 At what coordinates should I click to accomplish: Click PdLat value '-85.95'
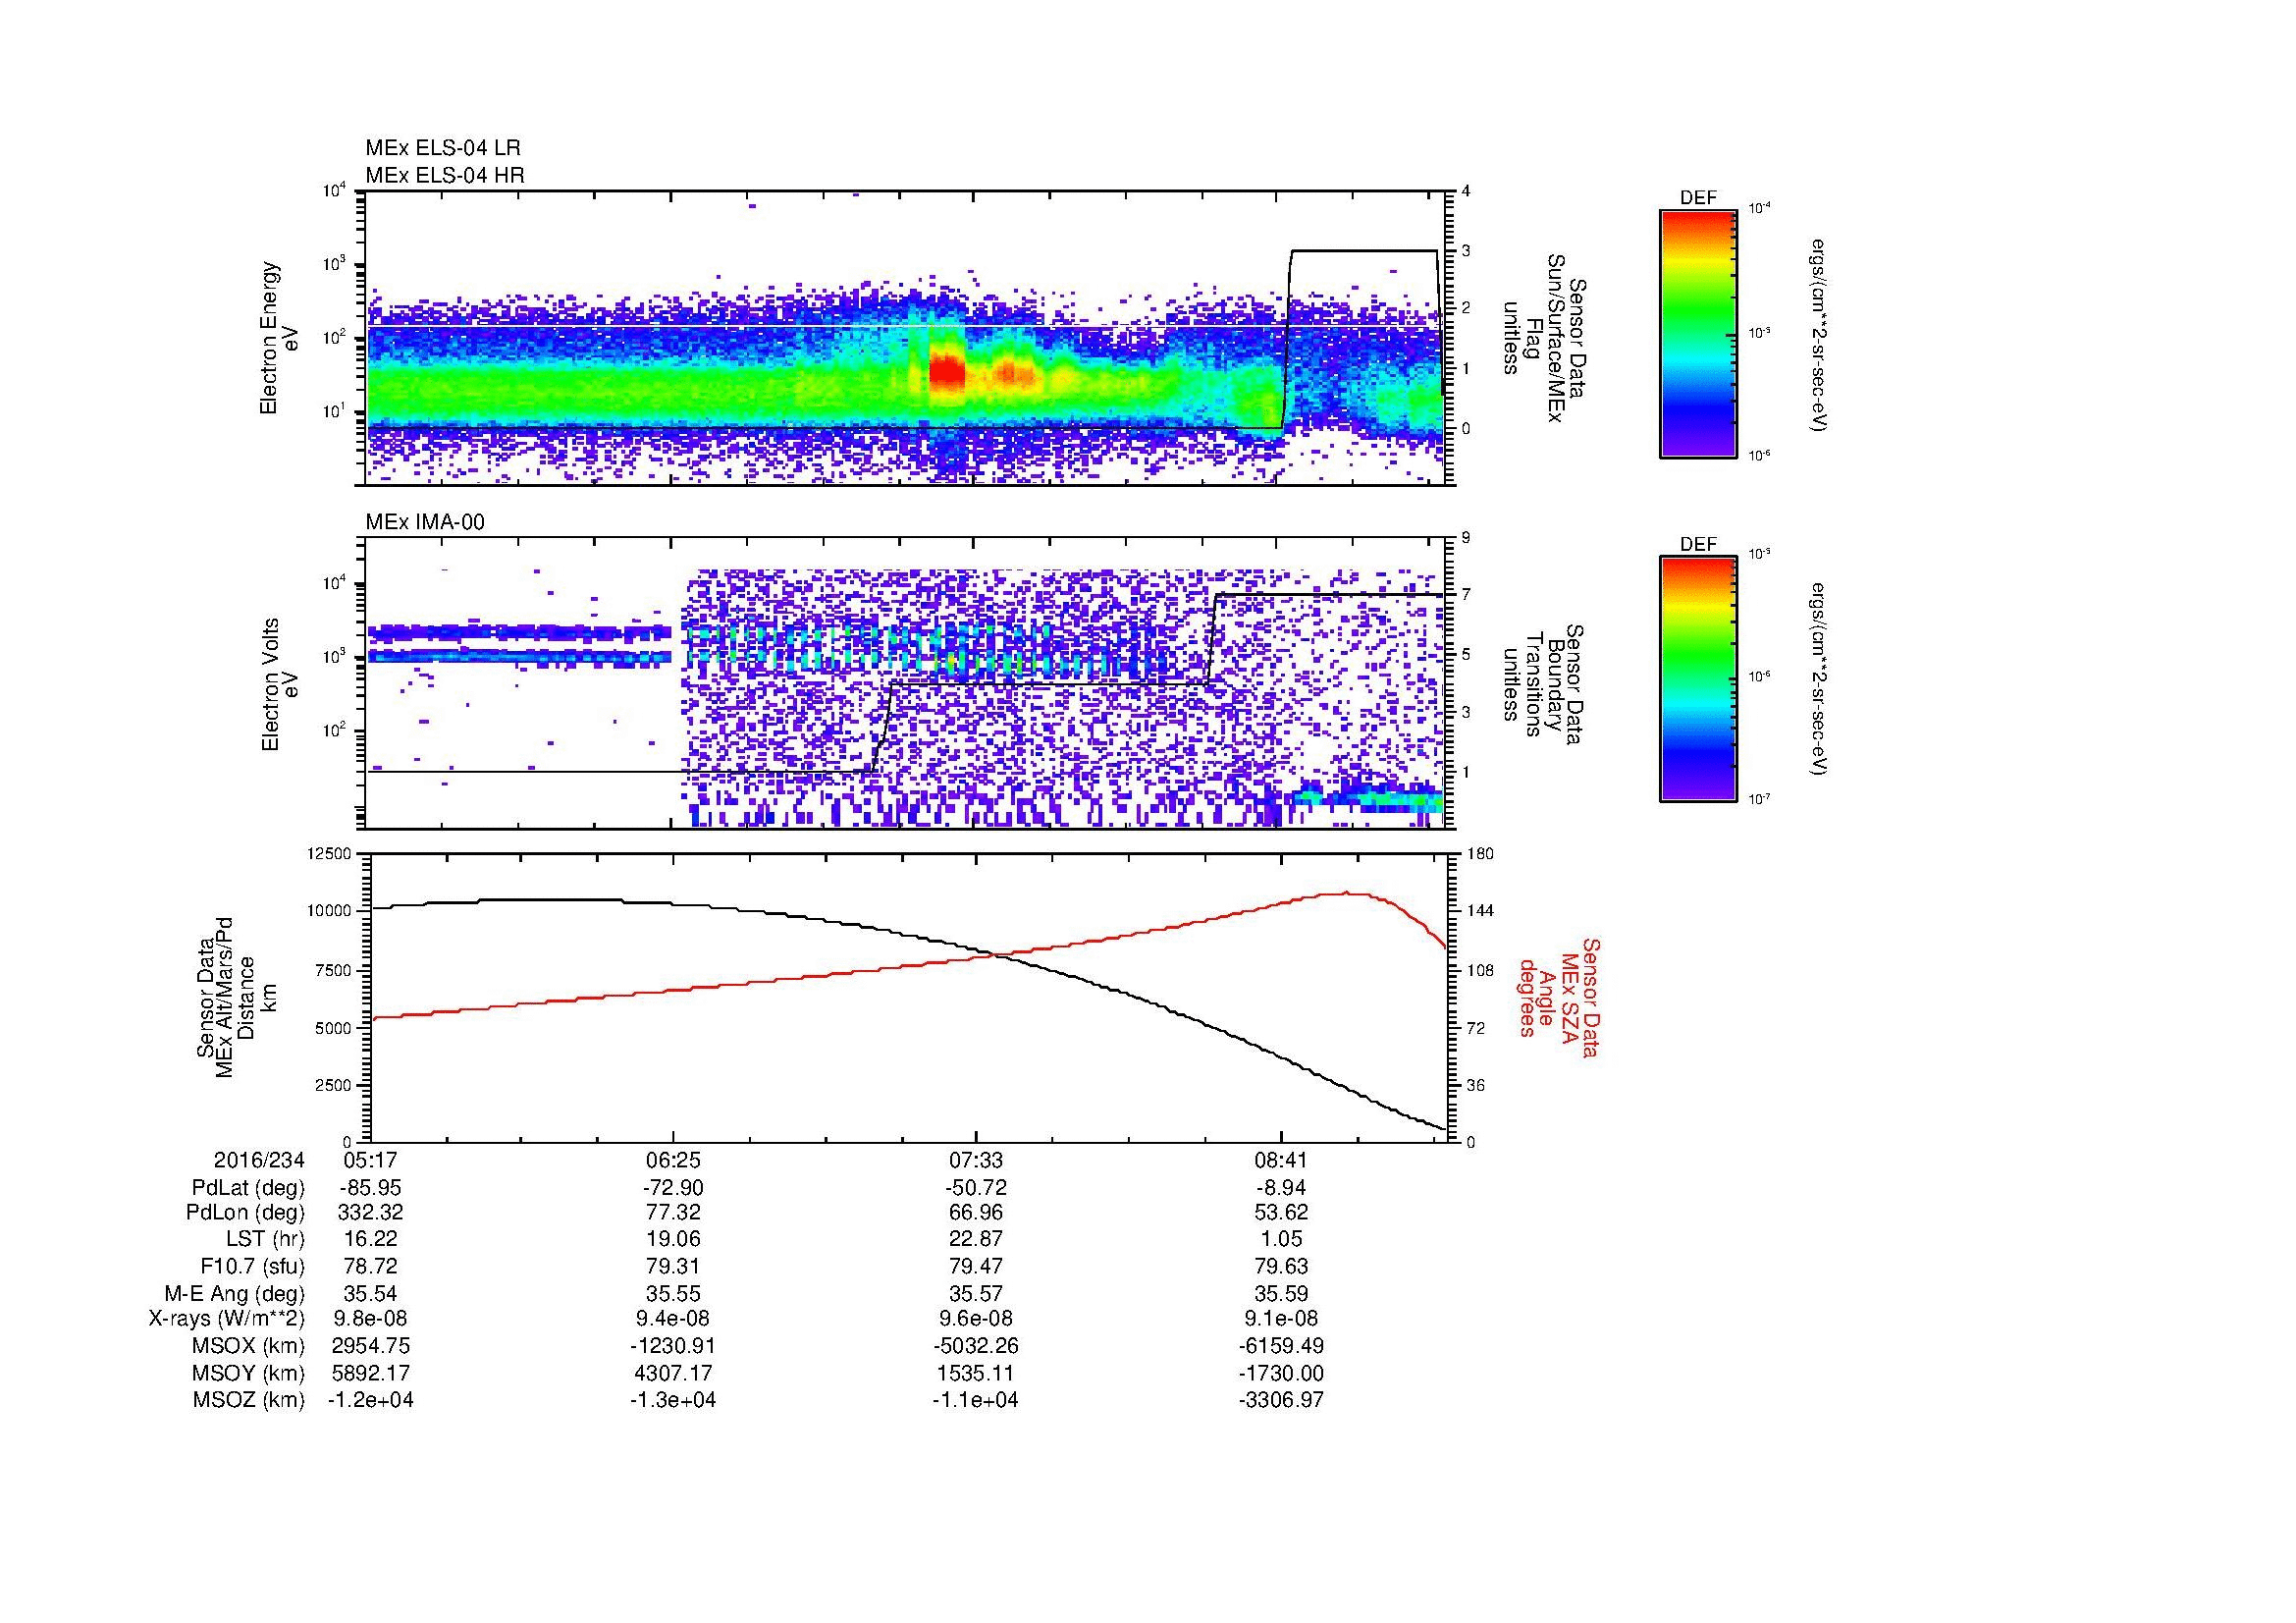point(370,1188)
